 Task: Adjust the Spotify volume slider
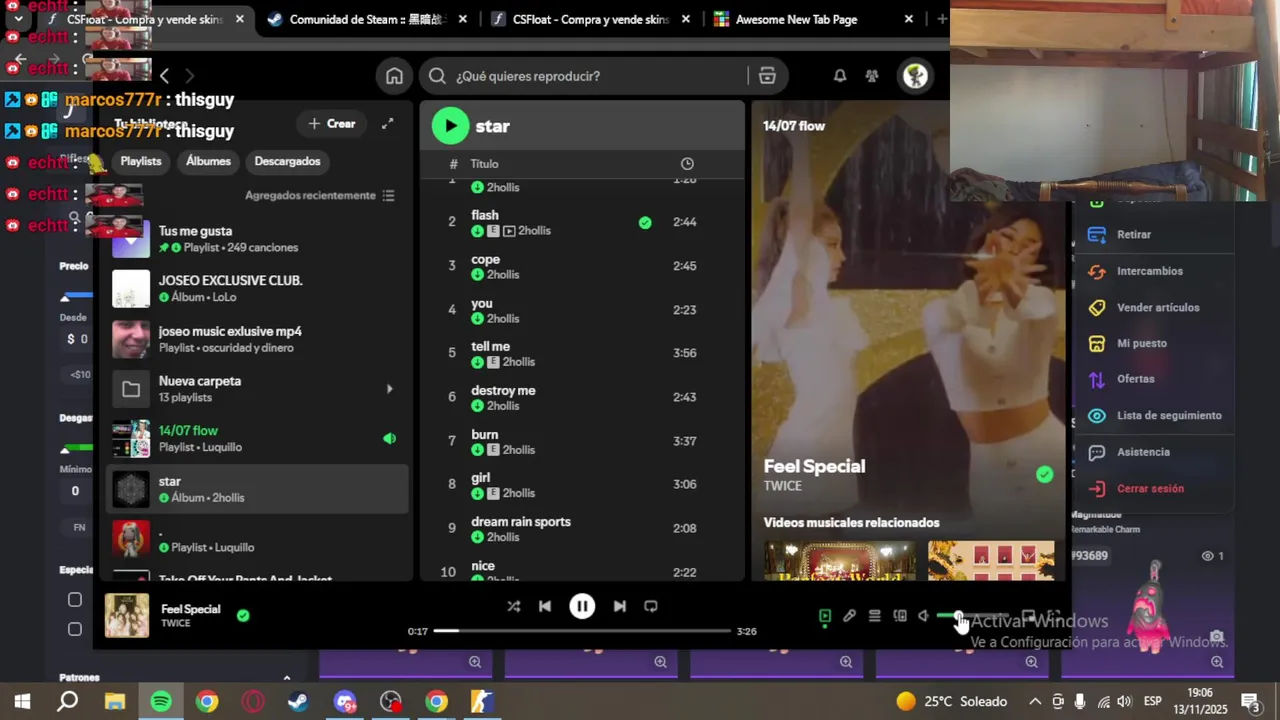pyautogui.click(x=972, y=616)
